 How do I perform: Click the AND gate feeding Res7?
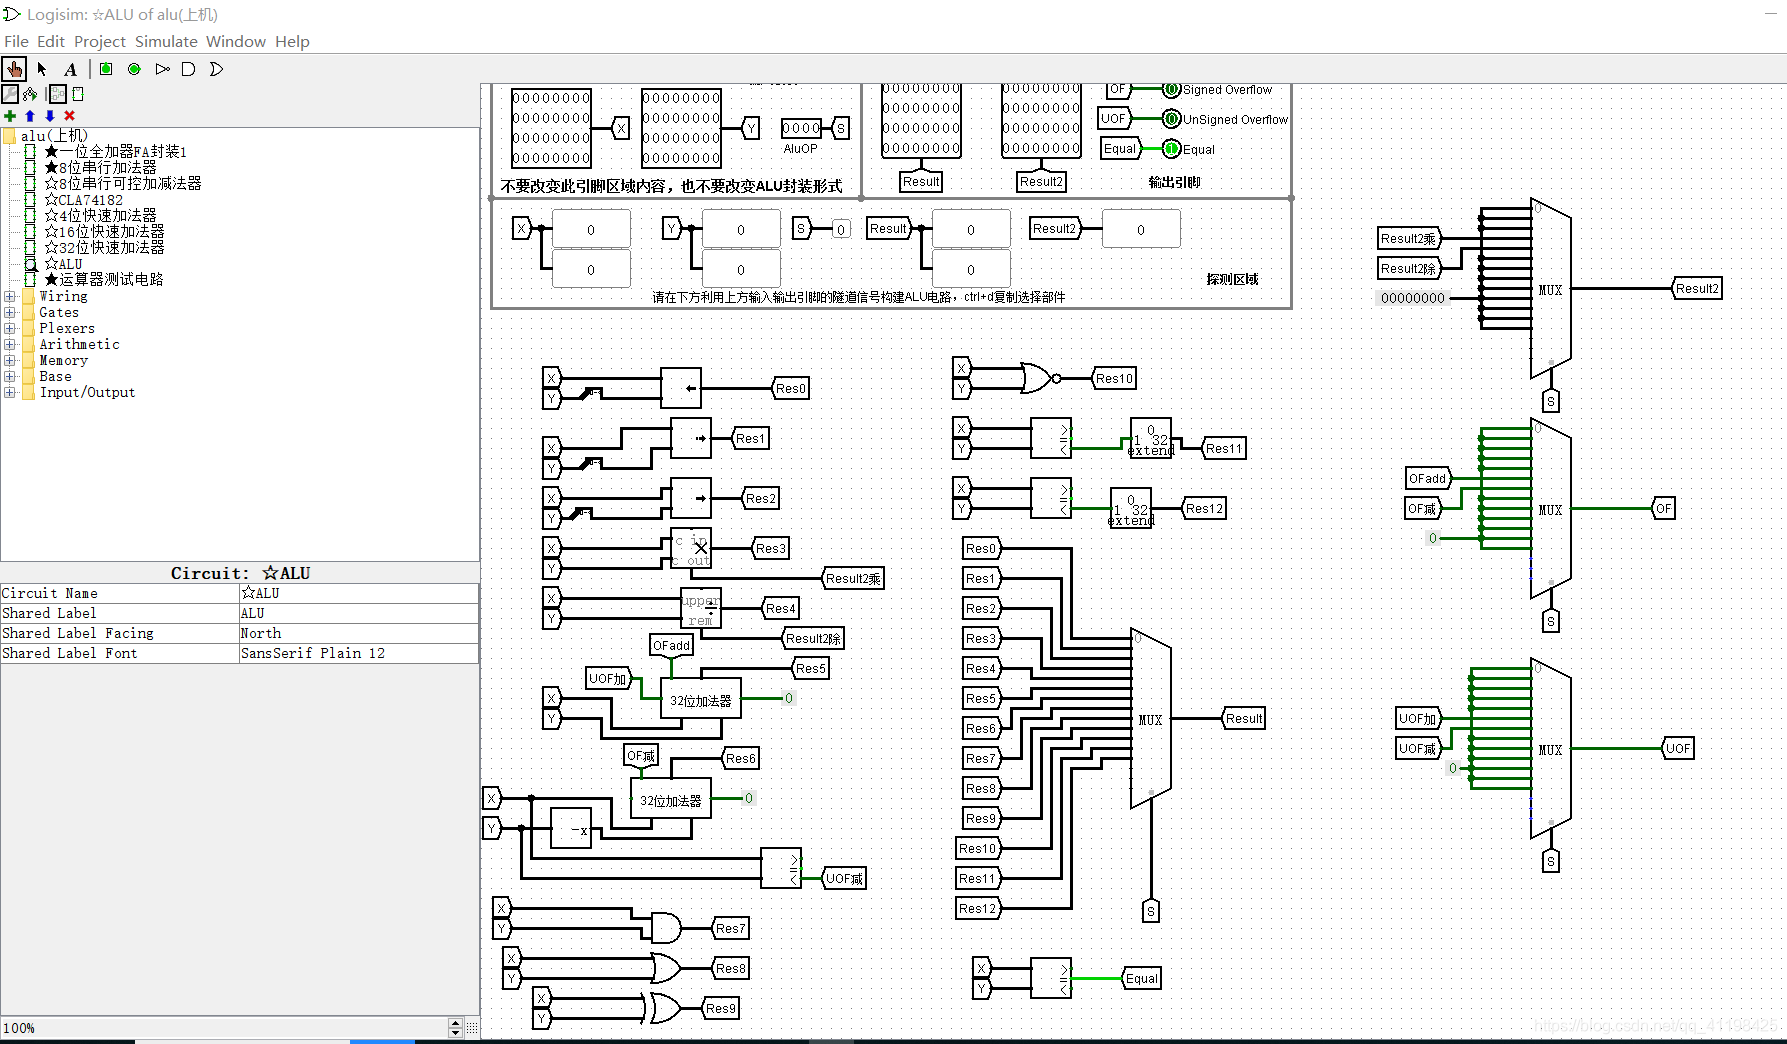pos(665,928)
